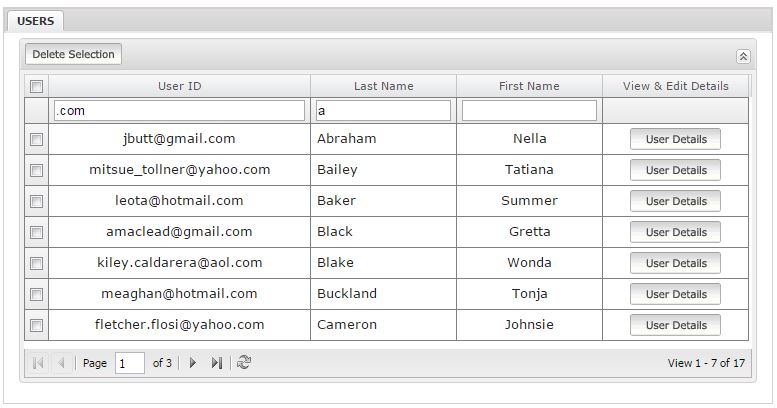Tick the select-all checkbox in header
The height and width of the screenshot is (408, 777).
[36, 86]
